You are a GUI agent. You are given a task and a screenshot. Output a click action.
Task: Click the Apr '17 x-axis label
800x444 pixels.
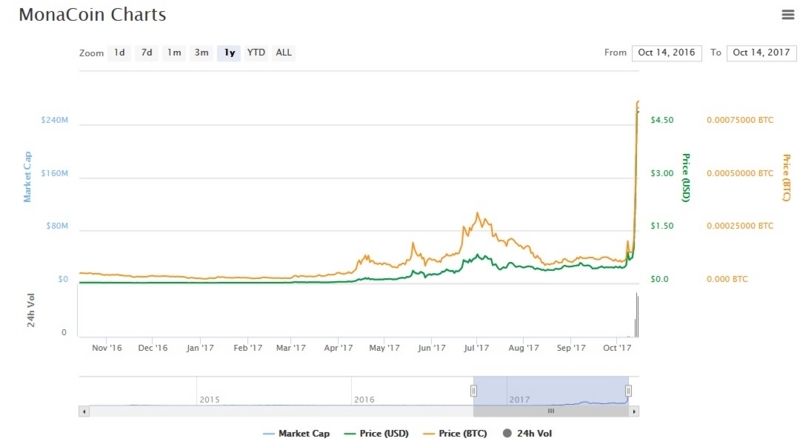pyautogui.click(x=338, y=348)
